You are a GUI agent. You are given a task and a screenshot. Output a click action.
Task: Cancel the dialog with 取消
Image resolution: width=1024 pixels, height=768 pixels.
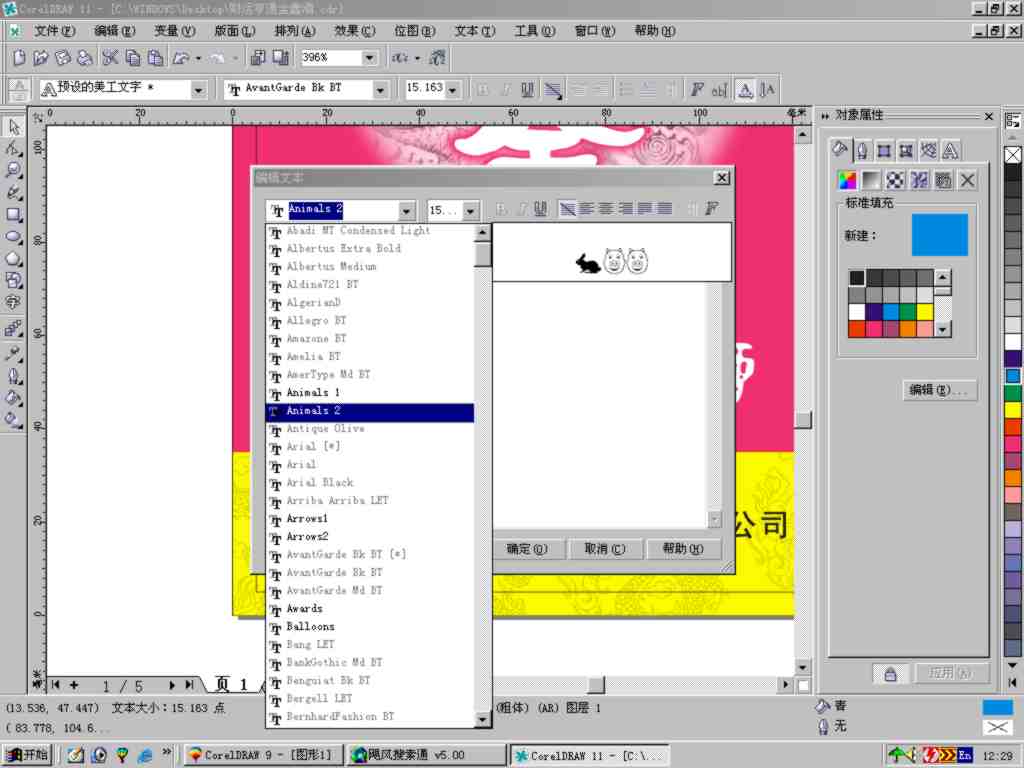click(605, 549)
